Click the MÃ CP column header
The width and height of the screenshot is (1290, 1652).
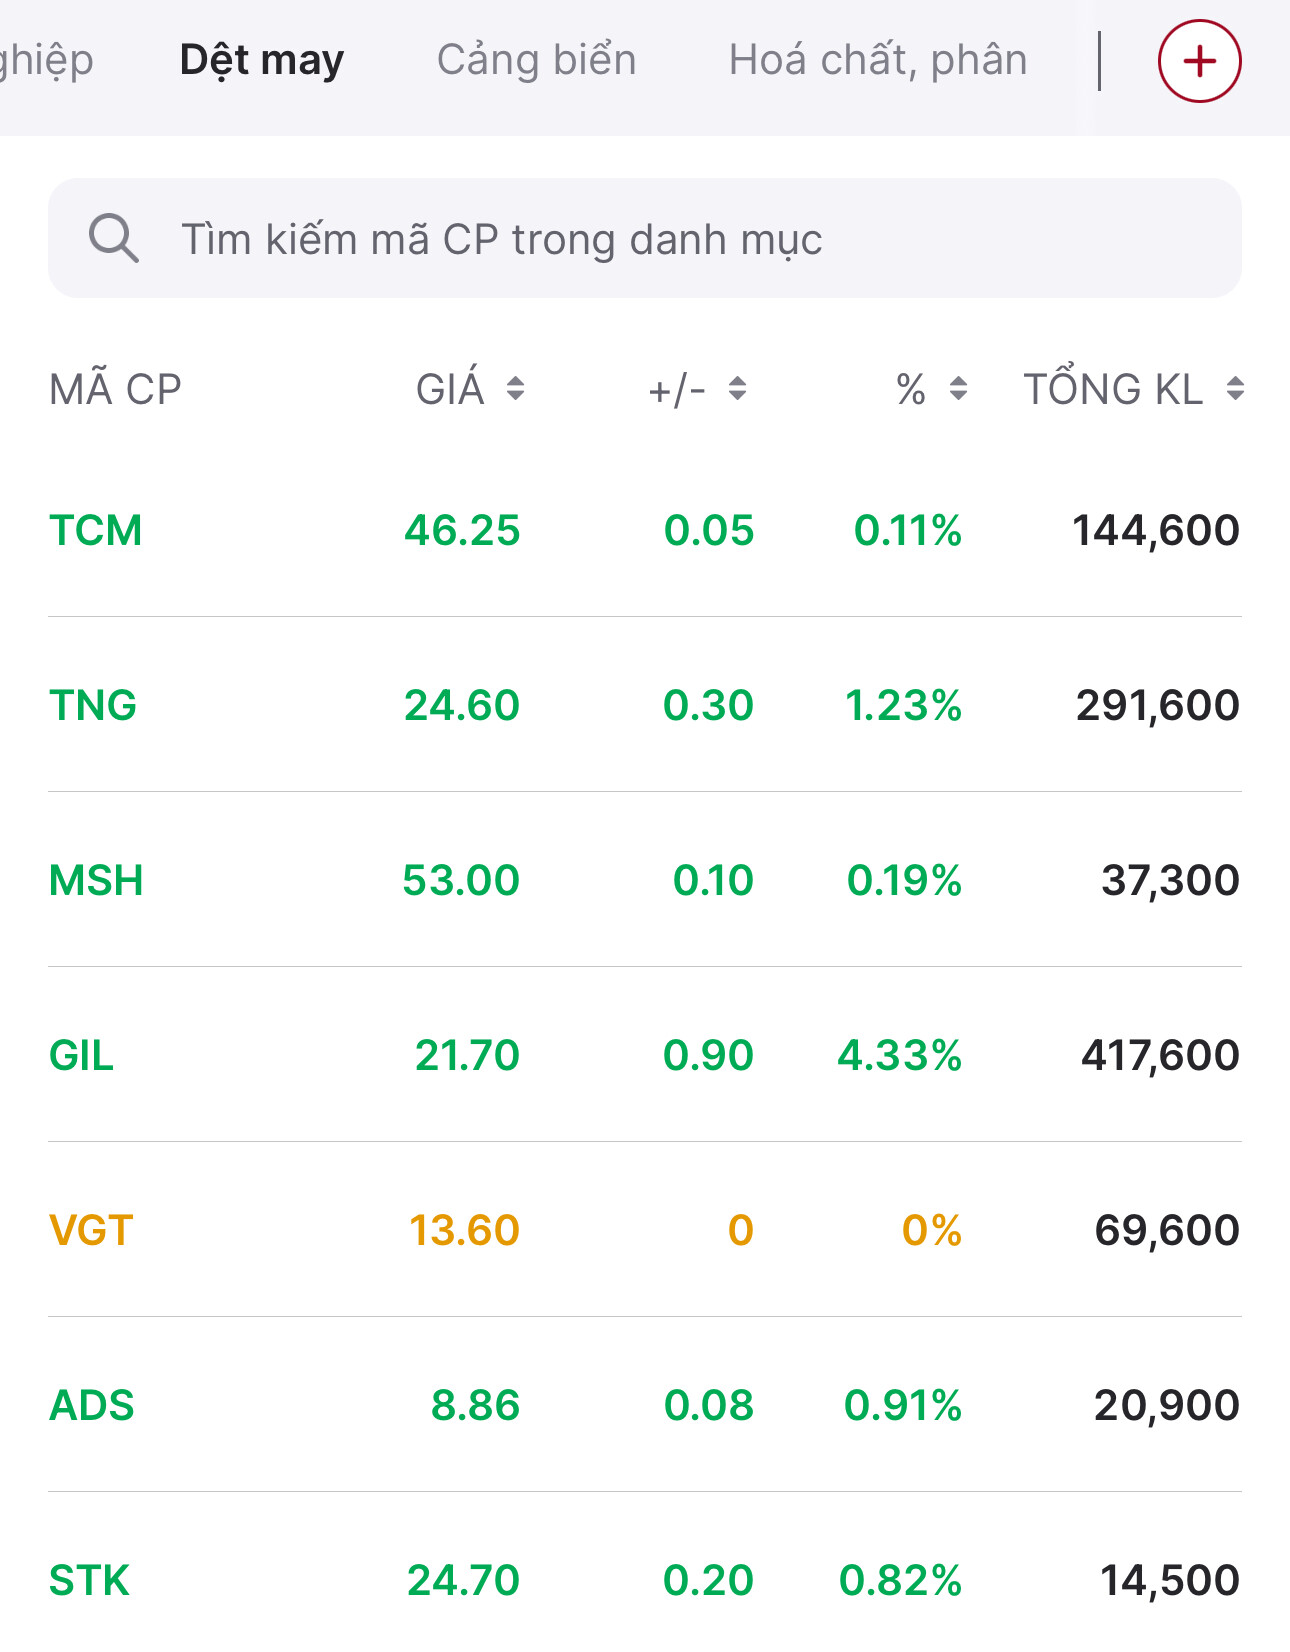pyautogui.click(x=115, y=389)
